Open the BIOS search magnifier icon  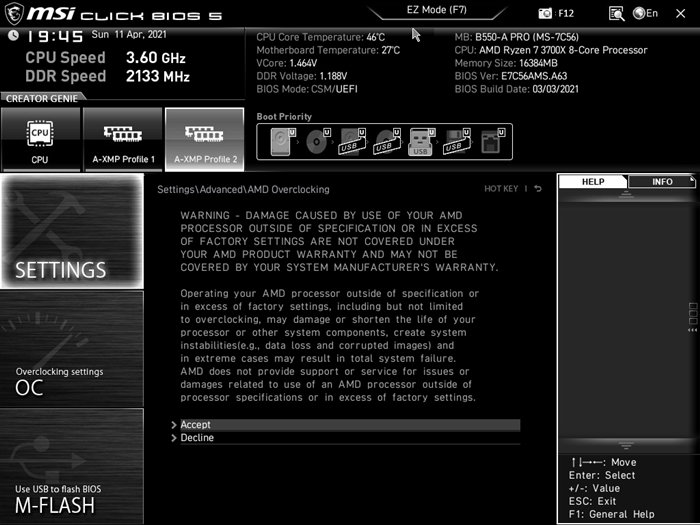tap(617, 13)
